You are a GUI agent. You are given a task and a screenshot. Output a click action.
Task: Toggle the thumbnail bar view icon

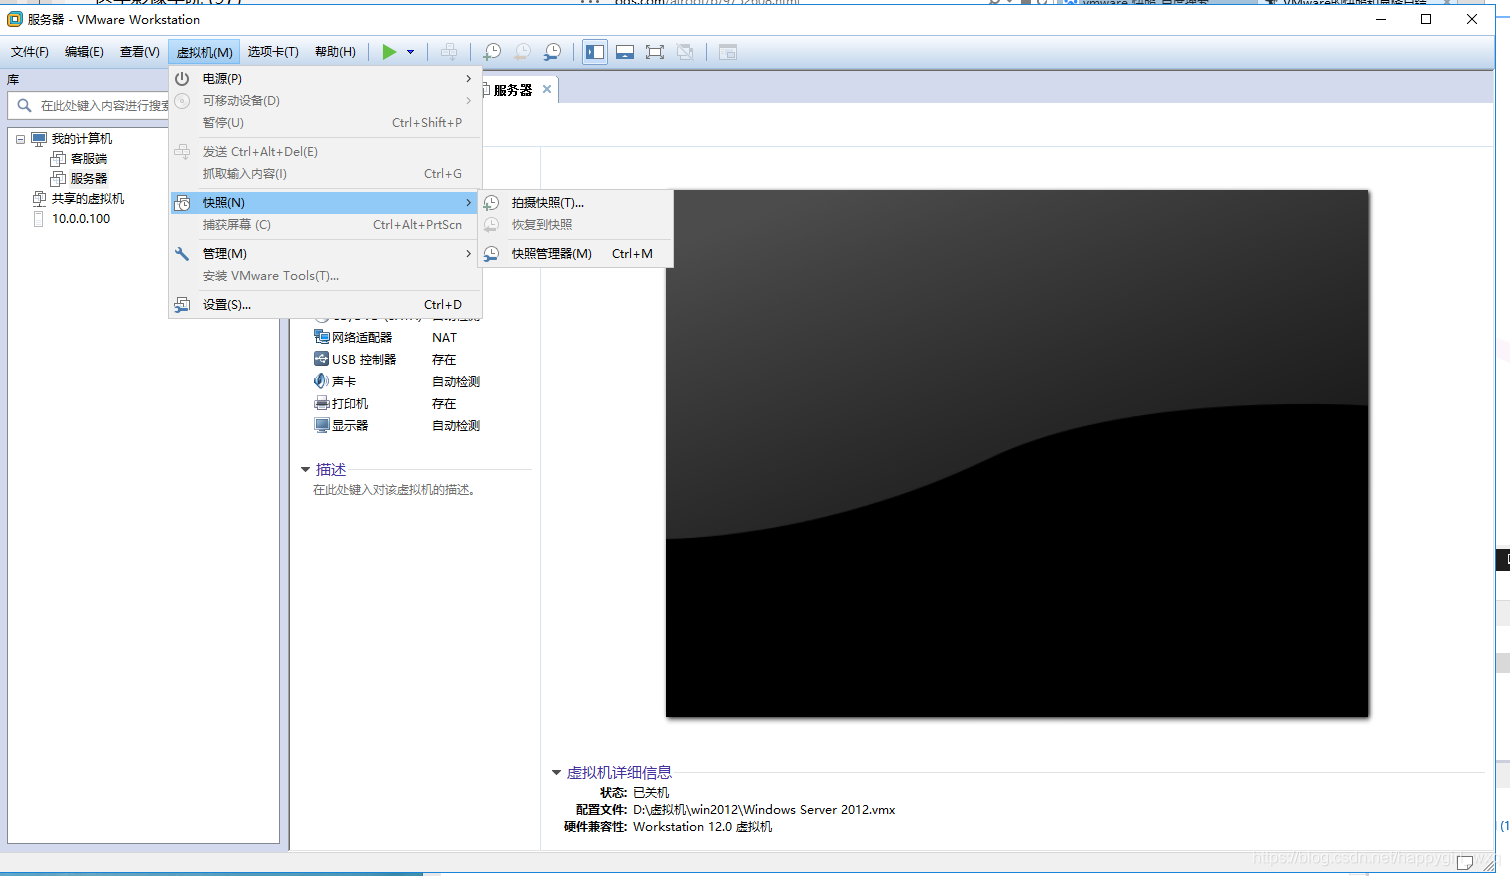point(625,52)
